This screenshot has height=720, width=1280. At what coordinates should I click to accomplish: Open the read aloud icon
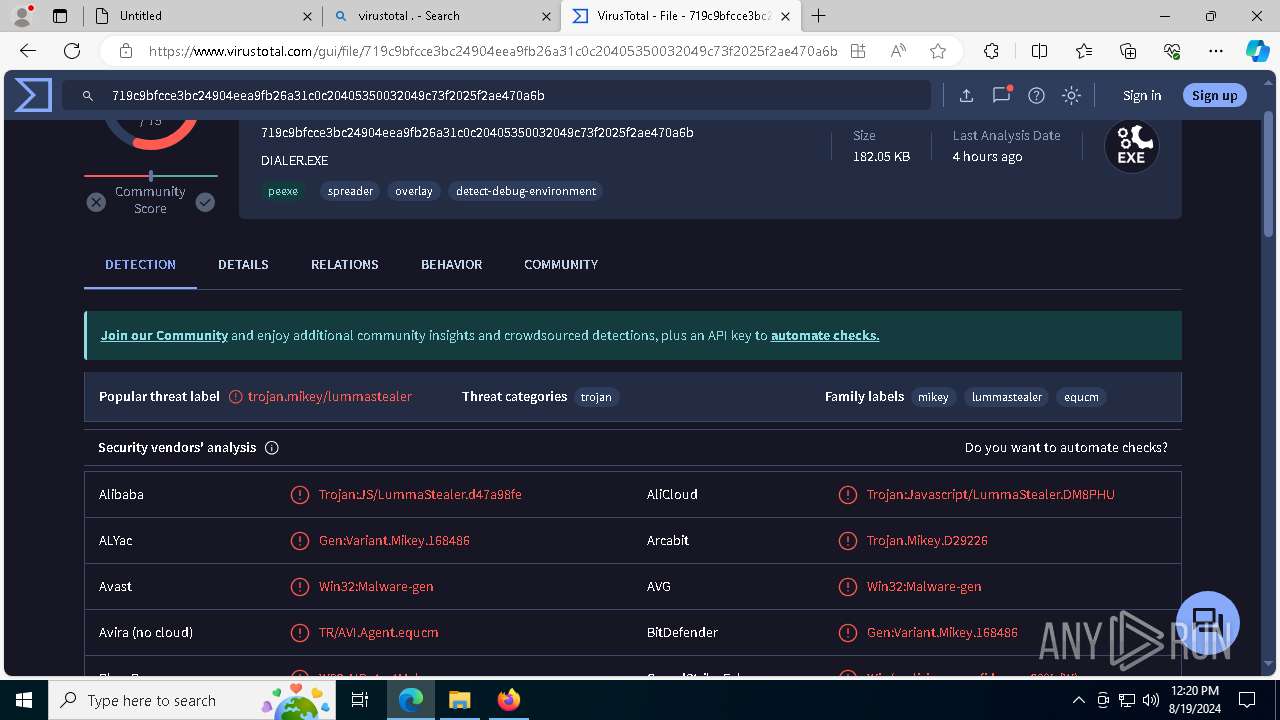tap(898, 51)
